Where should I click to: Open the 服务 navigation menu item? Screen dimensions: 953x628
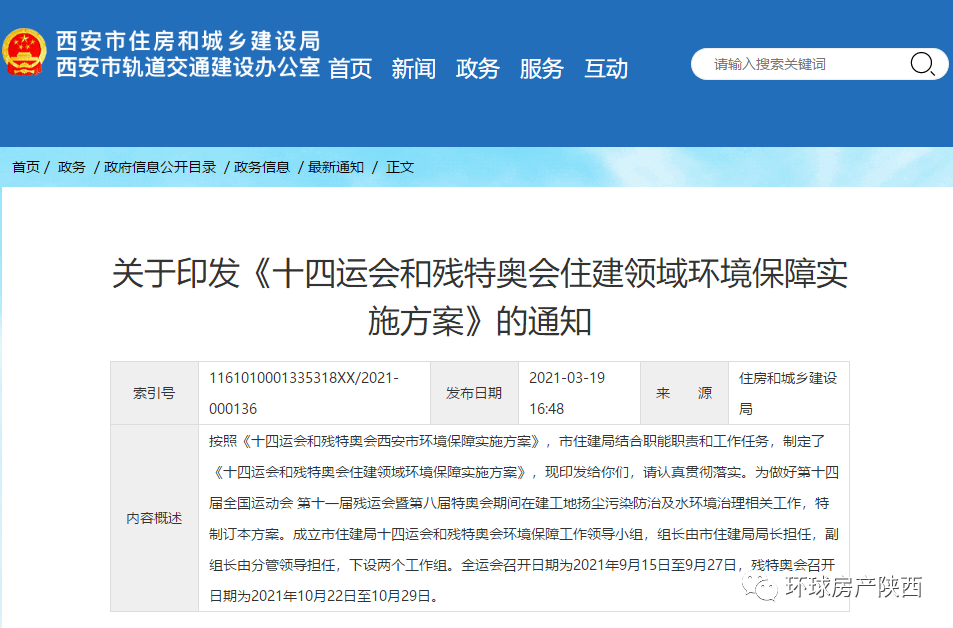pos(542,69)
